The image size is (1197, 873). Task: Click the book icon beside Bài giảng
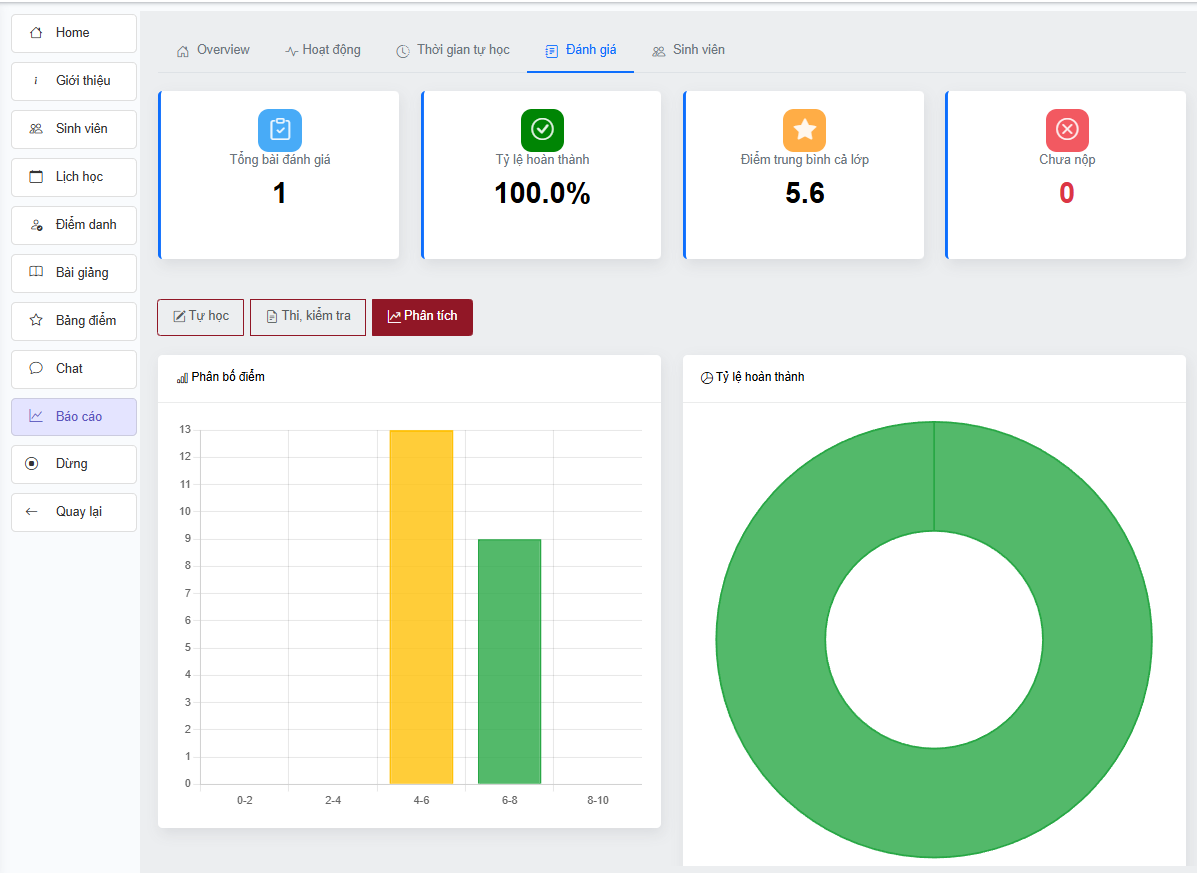point(37,272)
